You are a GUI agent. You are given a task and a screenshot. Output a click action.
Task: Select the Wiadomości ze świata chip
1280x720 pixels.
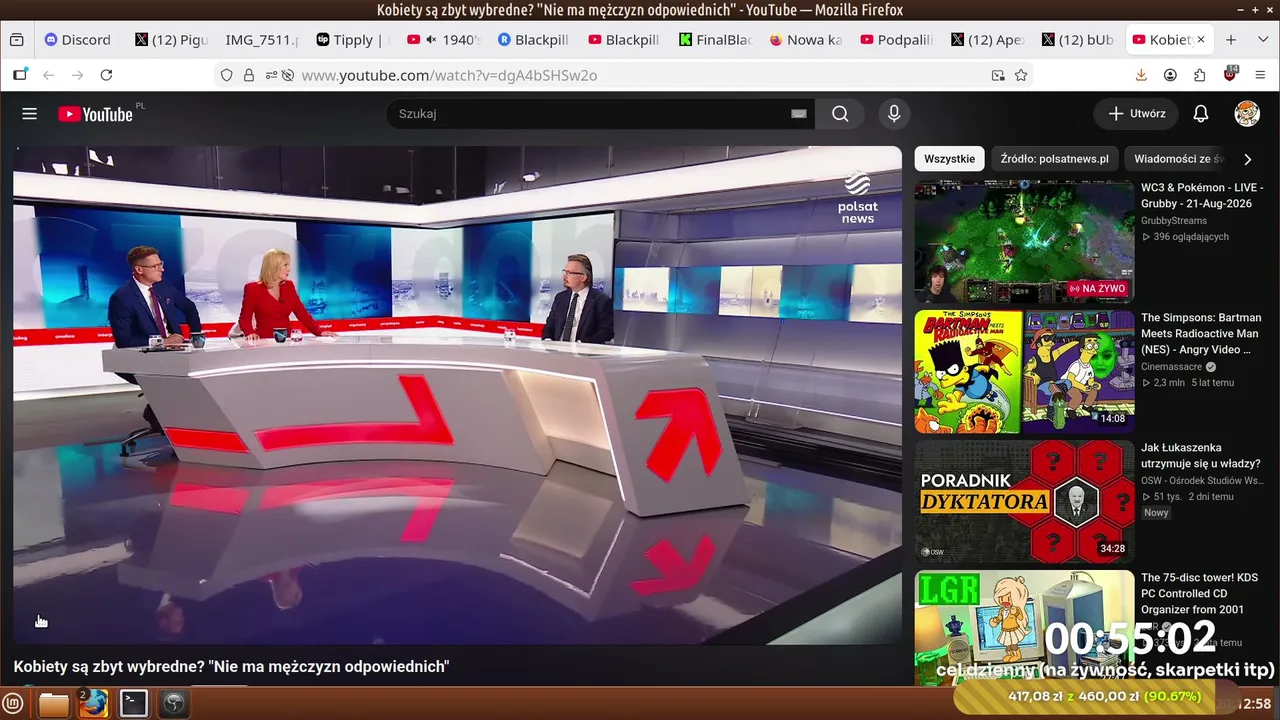click(1179, 159)
